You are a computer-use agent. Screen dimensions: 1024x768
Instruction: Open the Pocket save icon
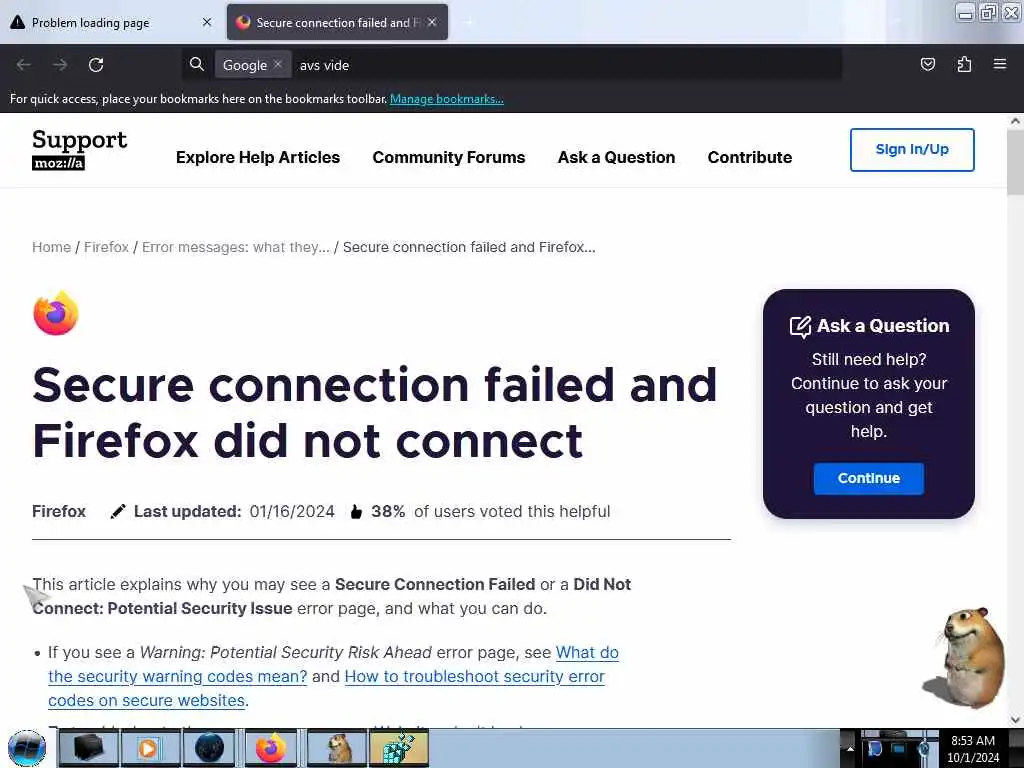click(x=927, y=64)
